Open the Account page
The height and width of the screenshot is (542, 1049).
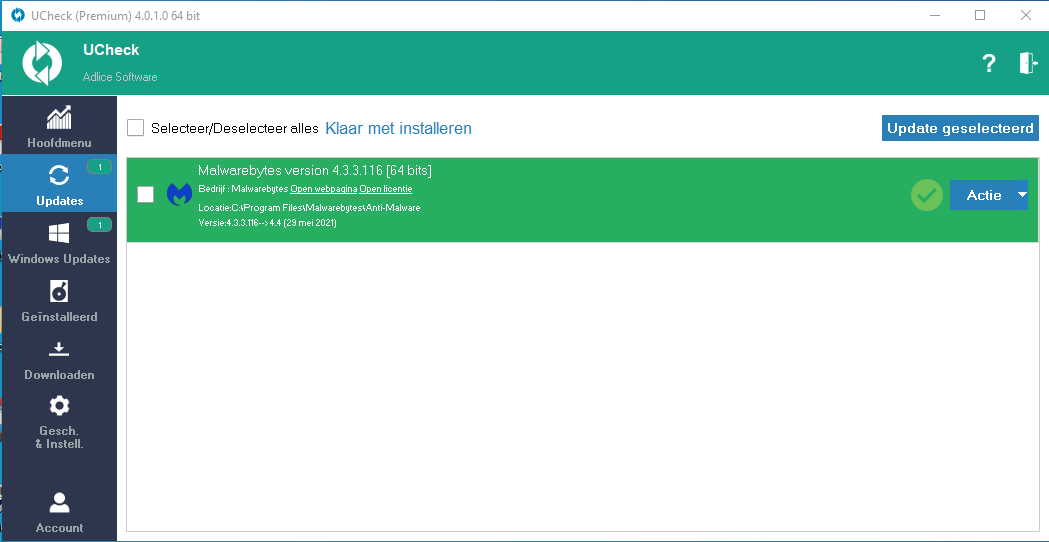click(x=59, y=512)
